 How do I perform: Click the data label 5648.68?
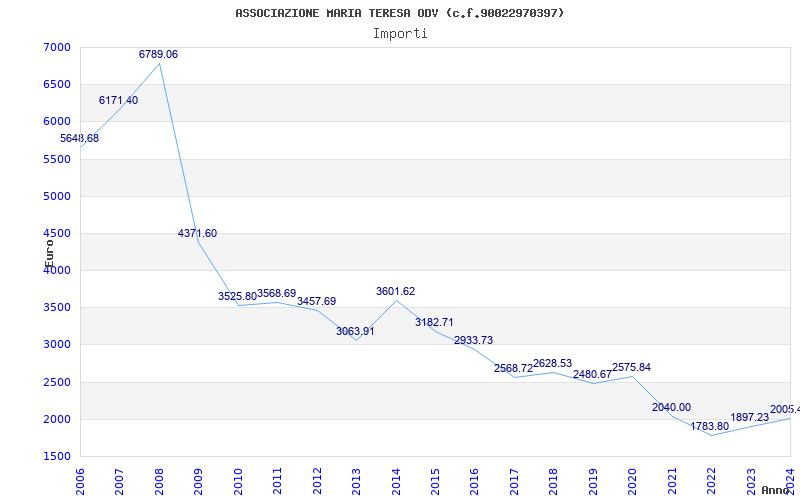click(80, 138)
